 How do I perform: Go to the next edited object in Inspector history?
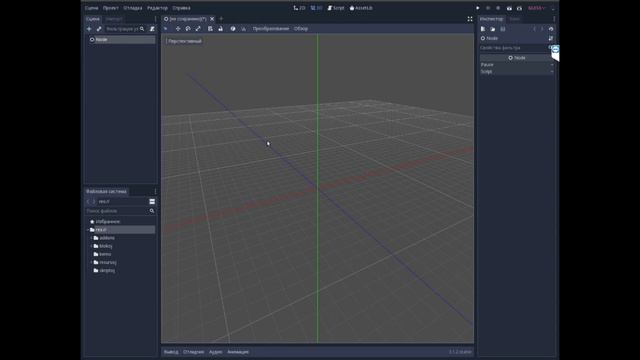[542, 29]
